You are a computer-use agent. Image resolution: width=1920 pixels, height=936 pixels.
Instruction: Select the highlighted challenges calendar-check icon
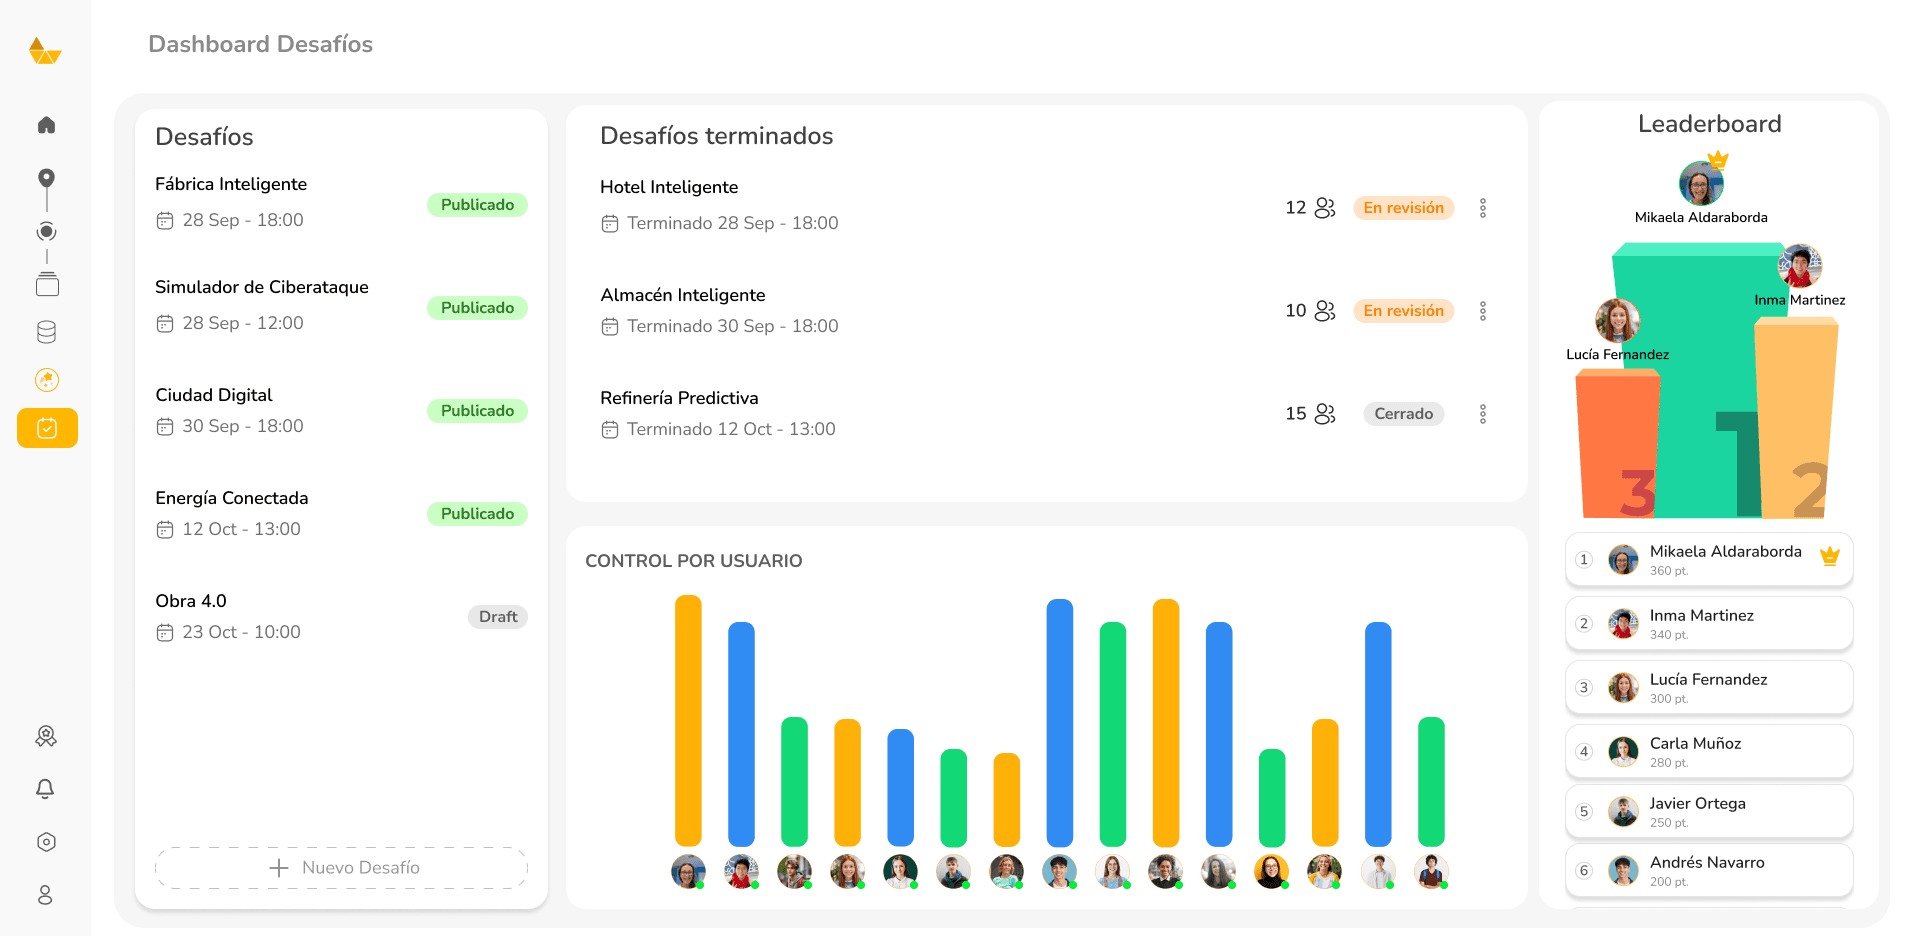pos(47,428)
